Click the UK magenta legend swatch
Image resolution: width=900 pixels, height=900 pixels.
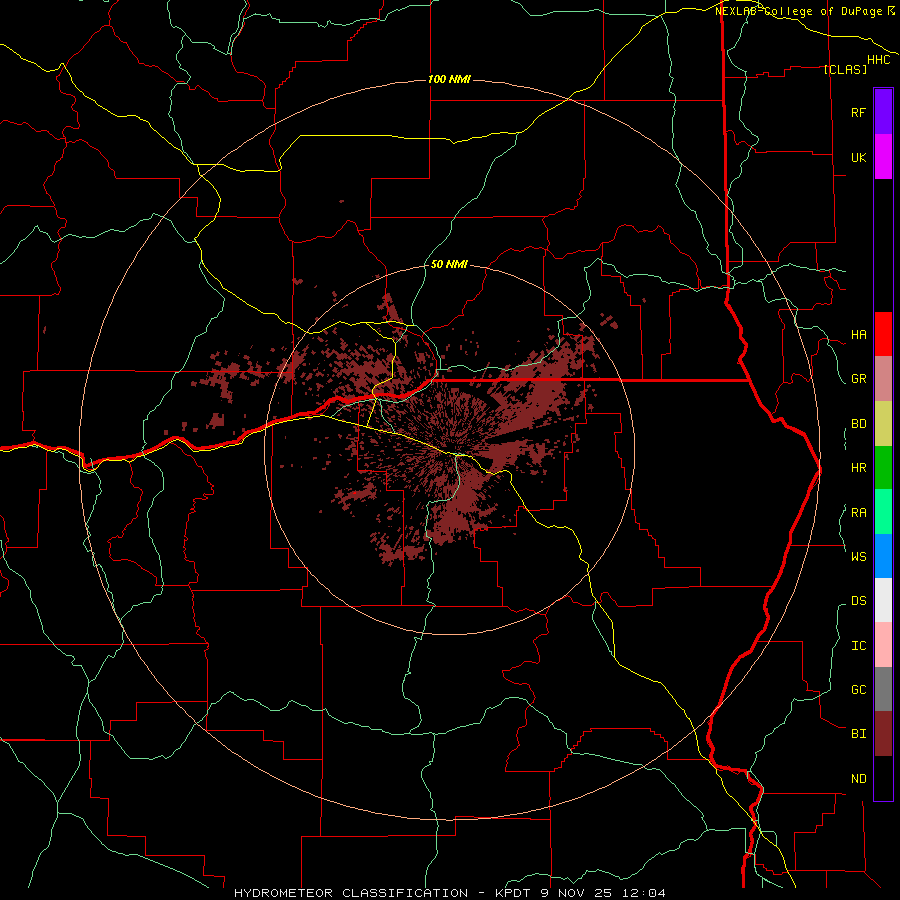pyautogui.click(x=883, y=157)
